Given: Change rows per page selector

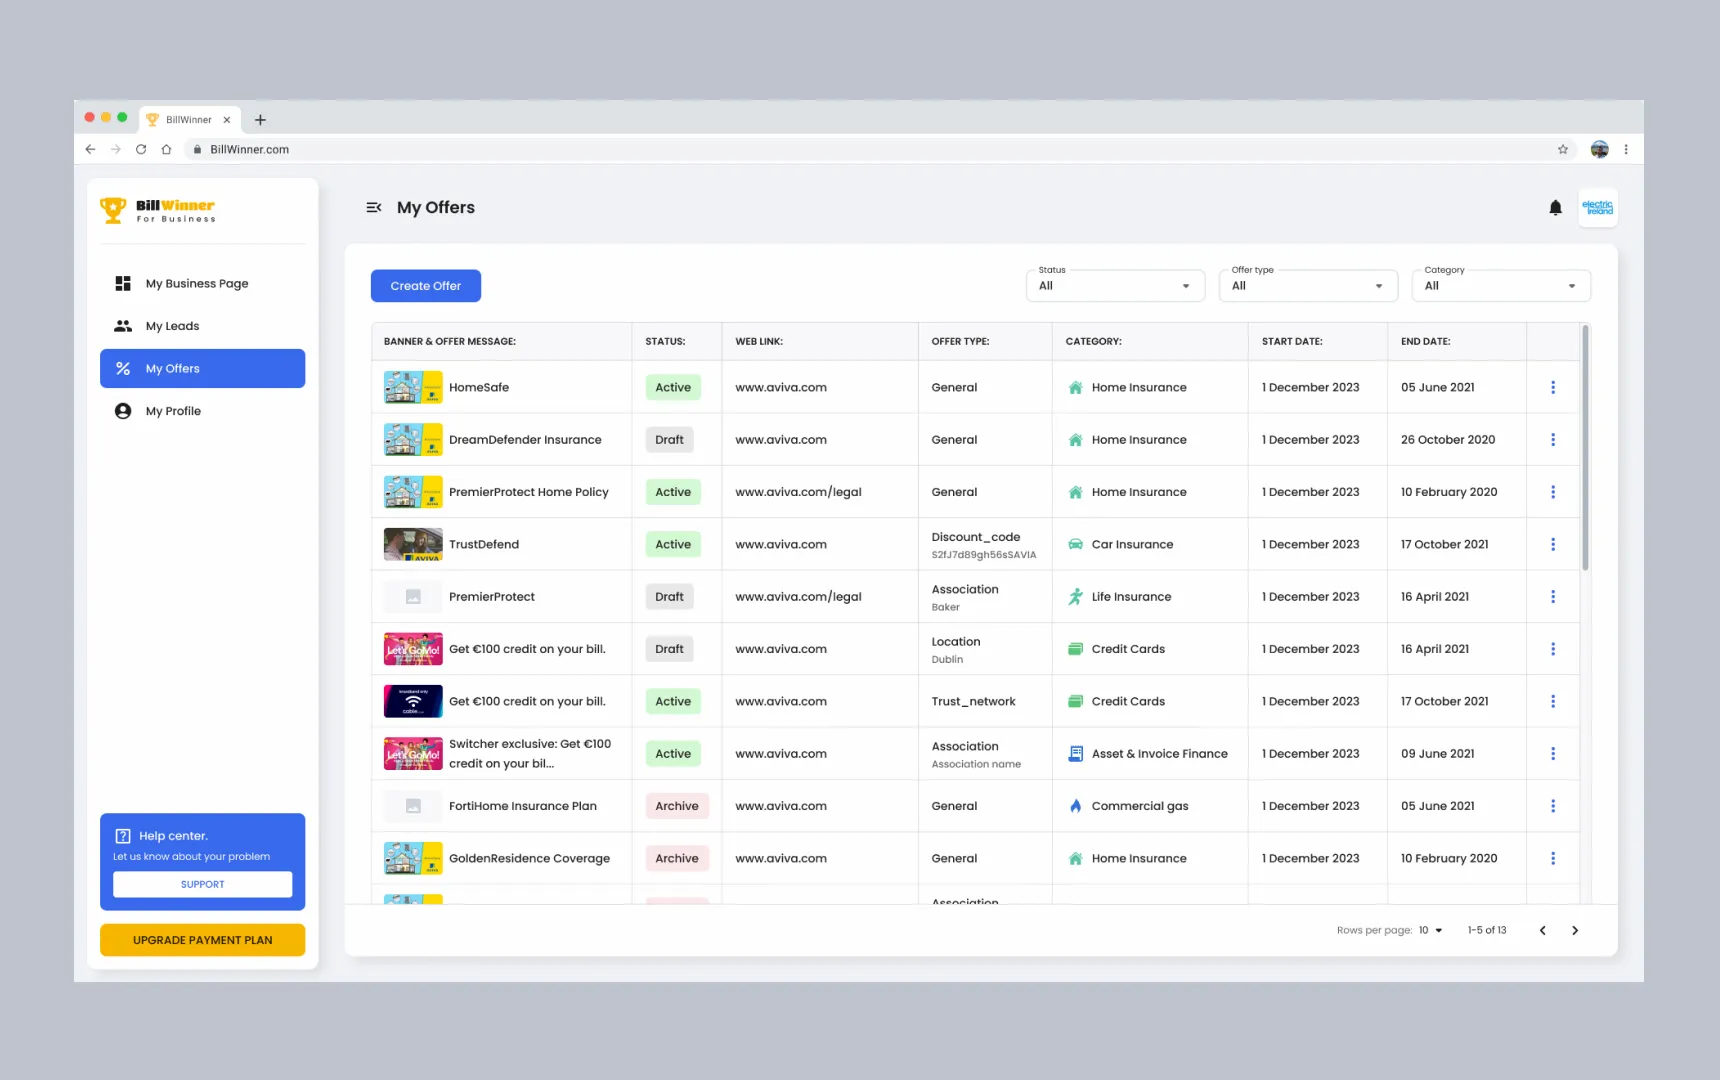Looking at the screenshot, I should tap(1430, 931).
